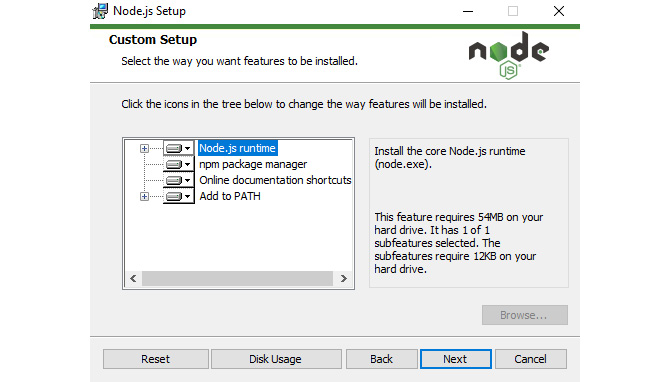Click the Node.js Setup installer title icon

tap(100, 11)
